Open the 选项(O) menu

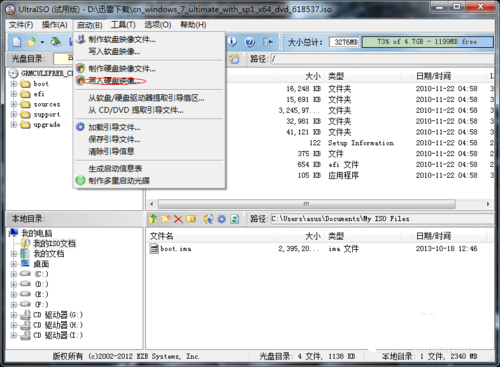[158, 25]
